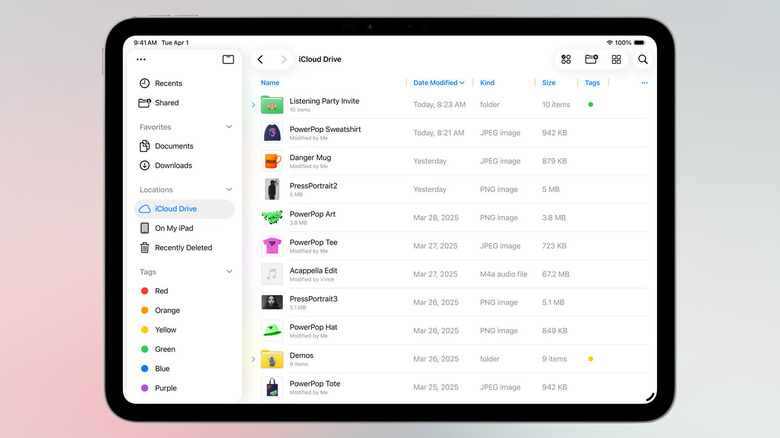Collapse the Tags section chevron
The image size is (780, 438).
point(229,271)
